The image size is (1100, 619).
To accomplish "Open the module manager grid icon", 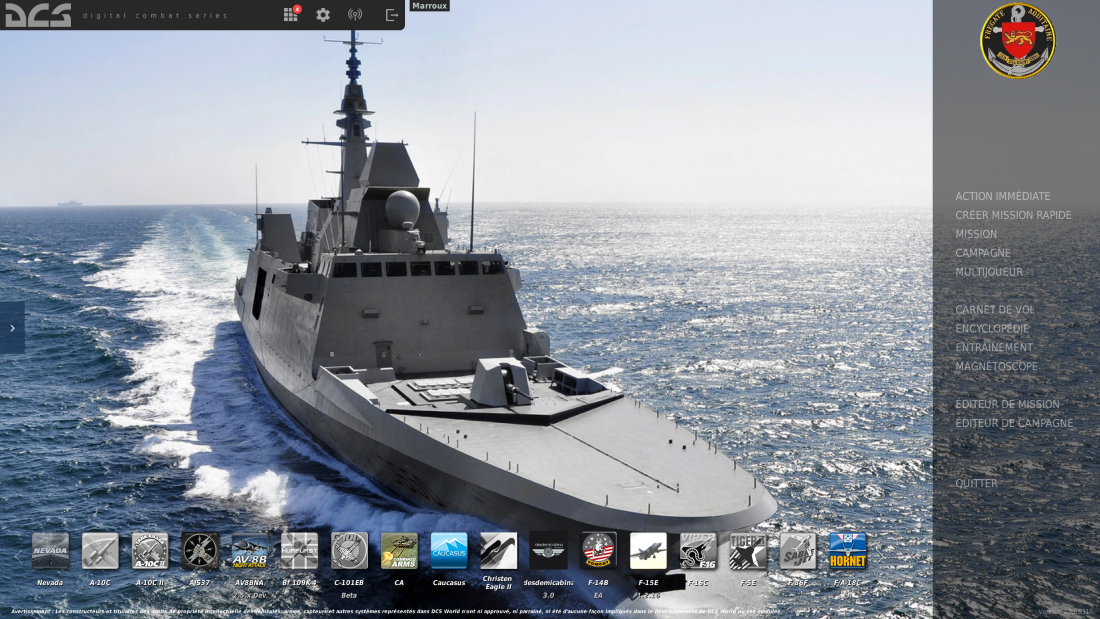I will pyautogui.click(x=290, y=15).
